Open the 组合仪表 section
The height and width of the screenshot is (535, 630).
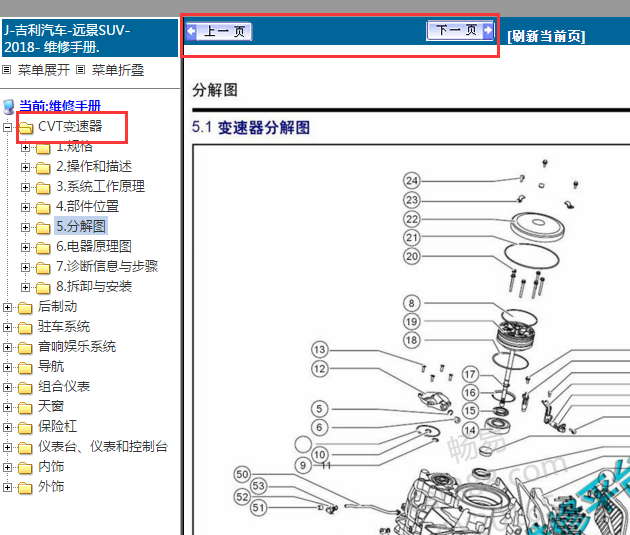[x=64, y=386]
